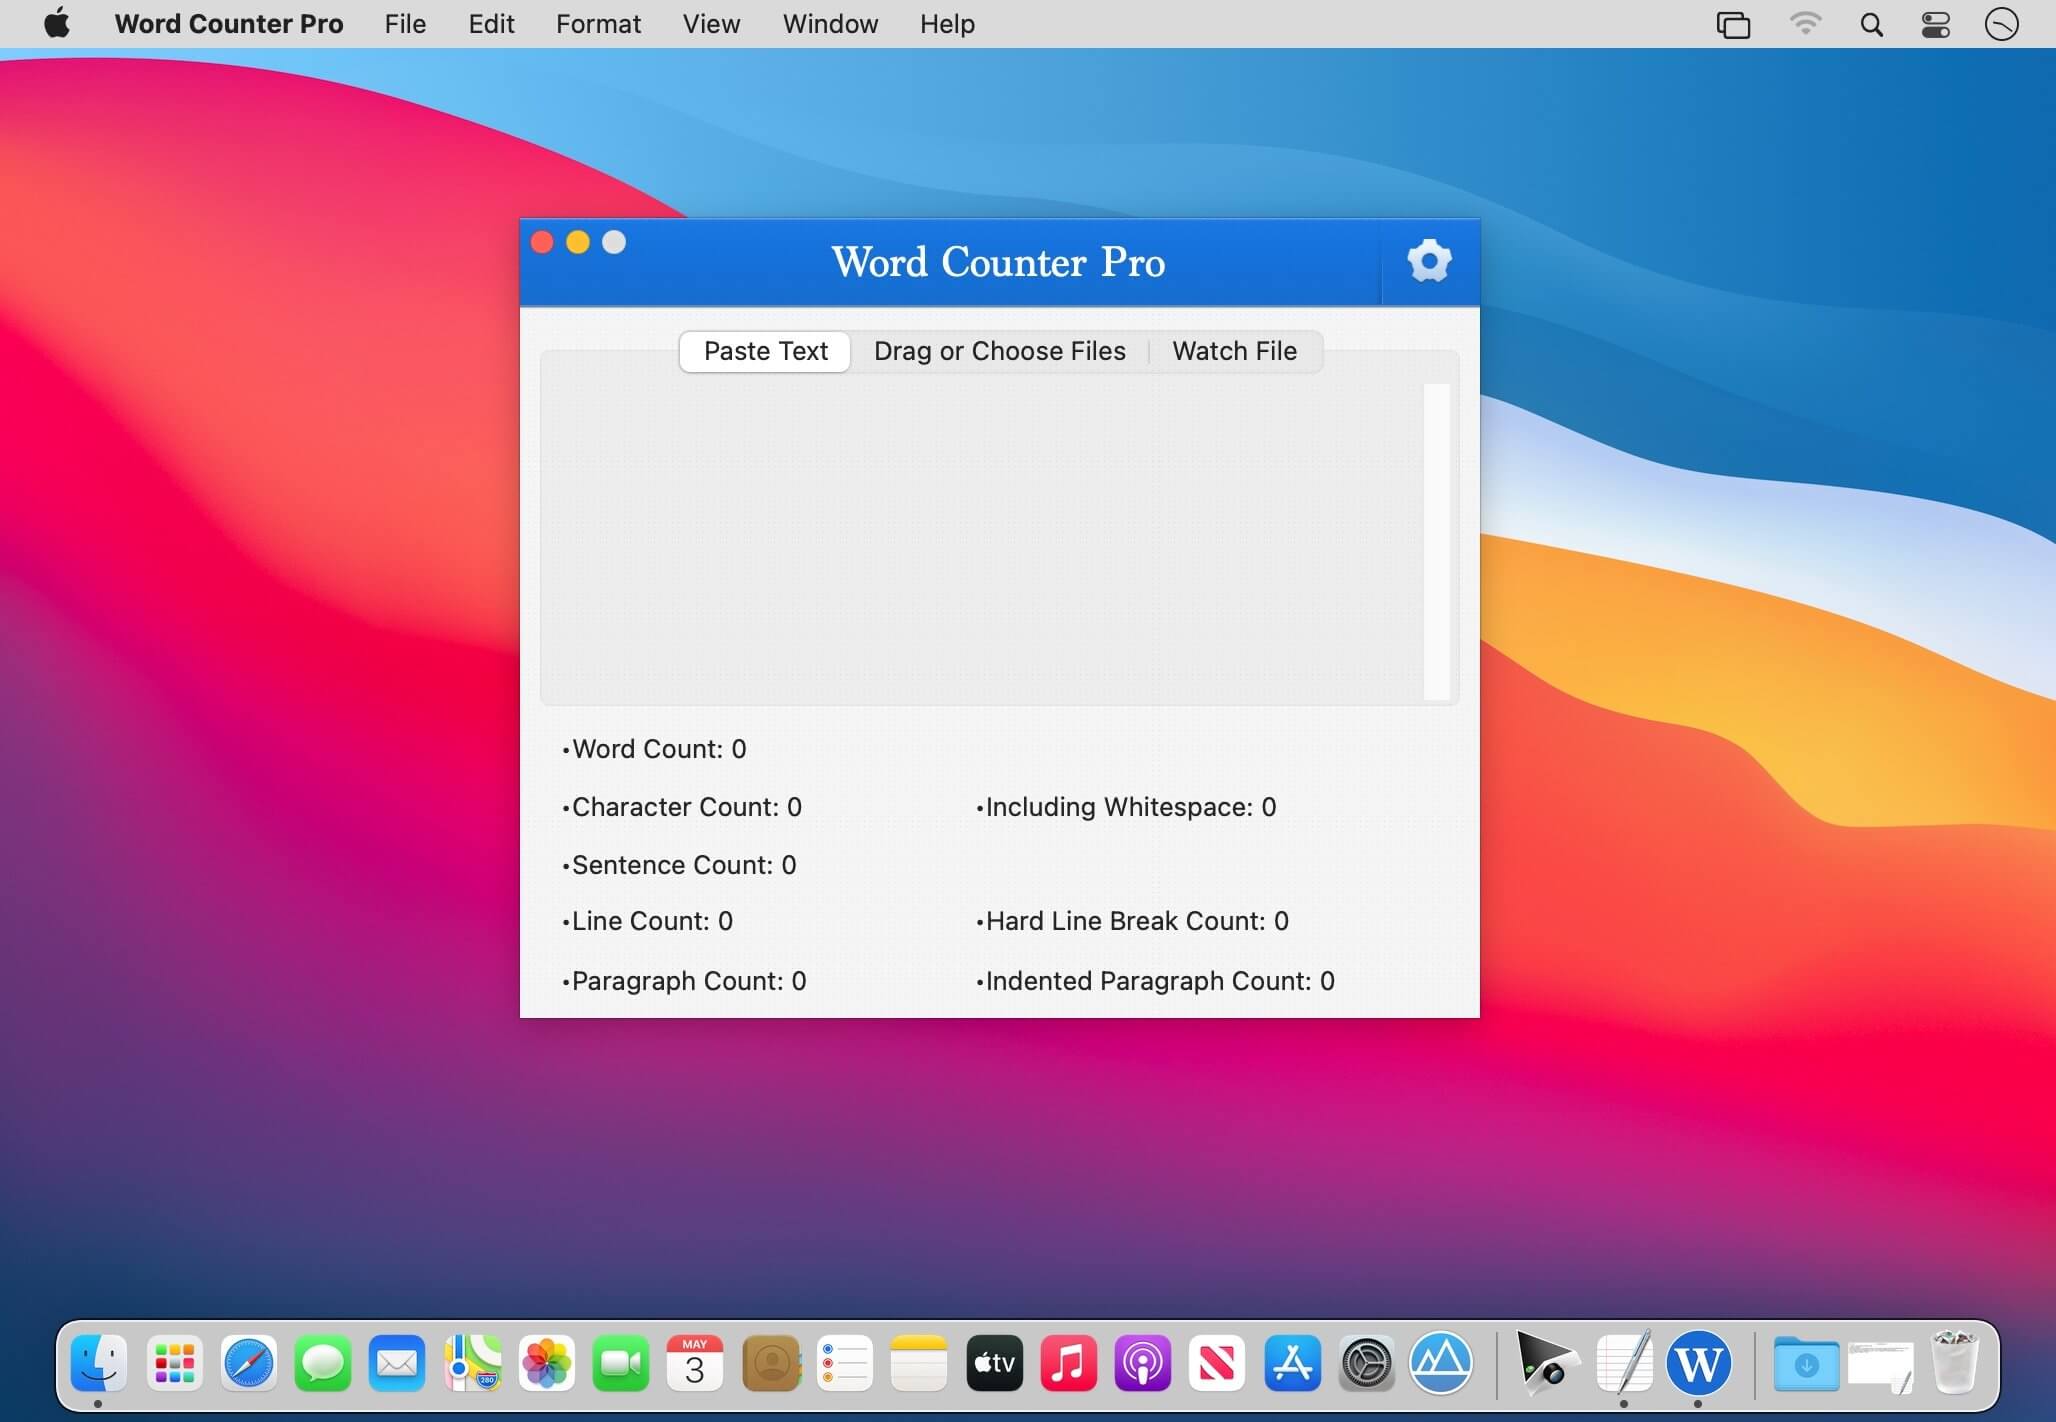Open the Window menu
Screen dimensions: 2056x1422
tap(830, 24)
